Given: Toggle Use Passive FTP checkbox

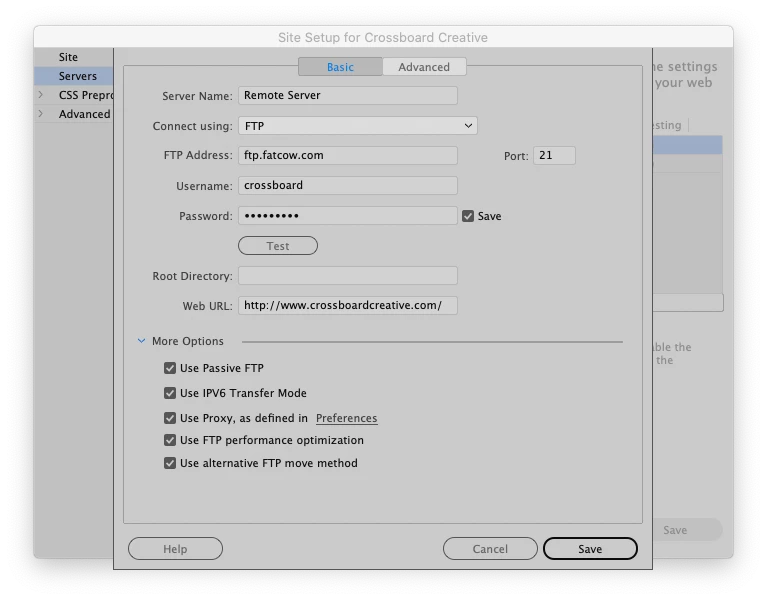Looking at the screenshot, I should click(x=170, y=368).
